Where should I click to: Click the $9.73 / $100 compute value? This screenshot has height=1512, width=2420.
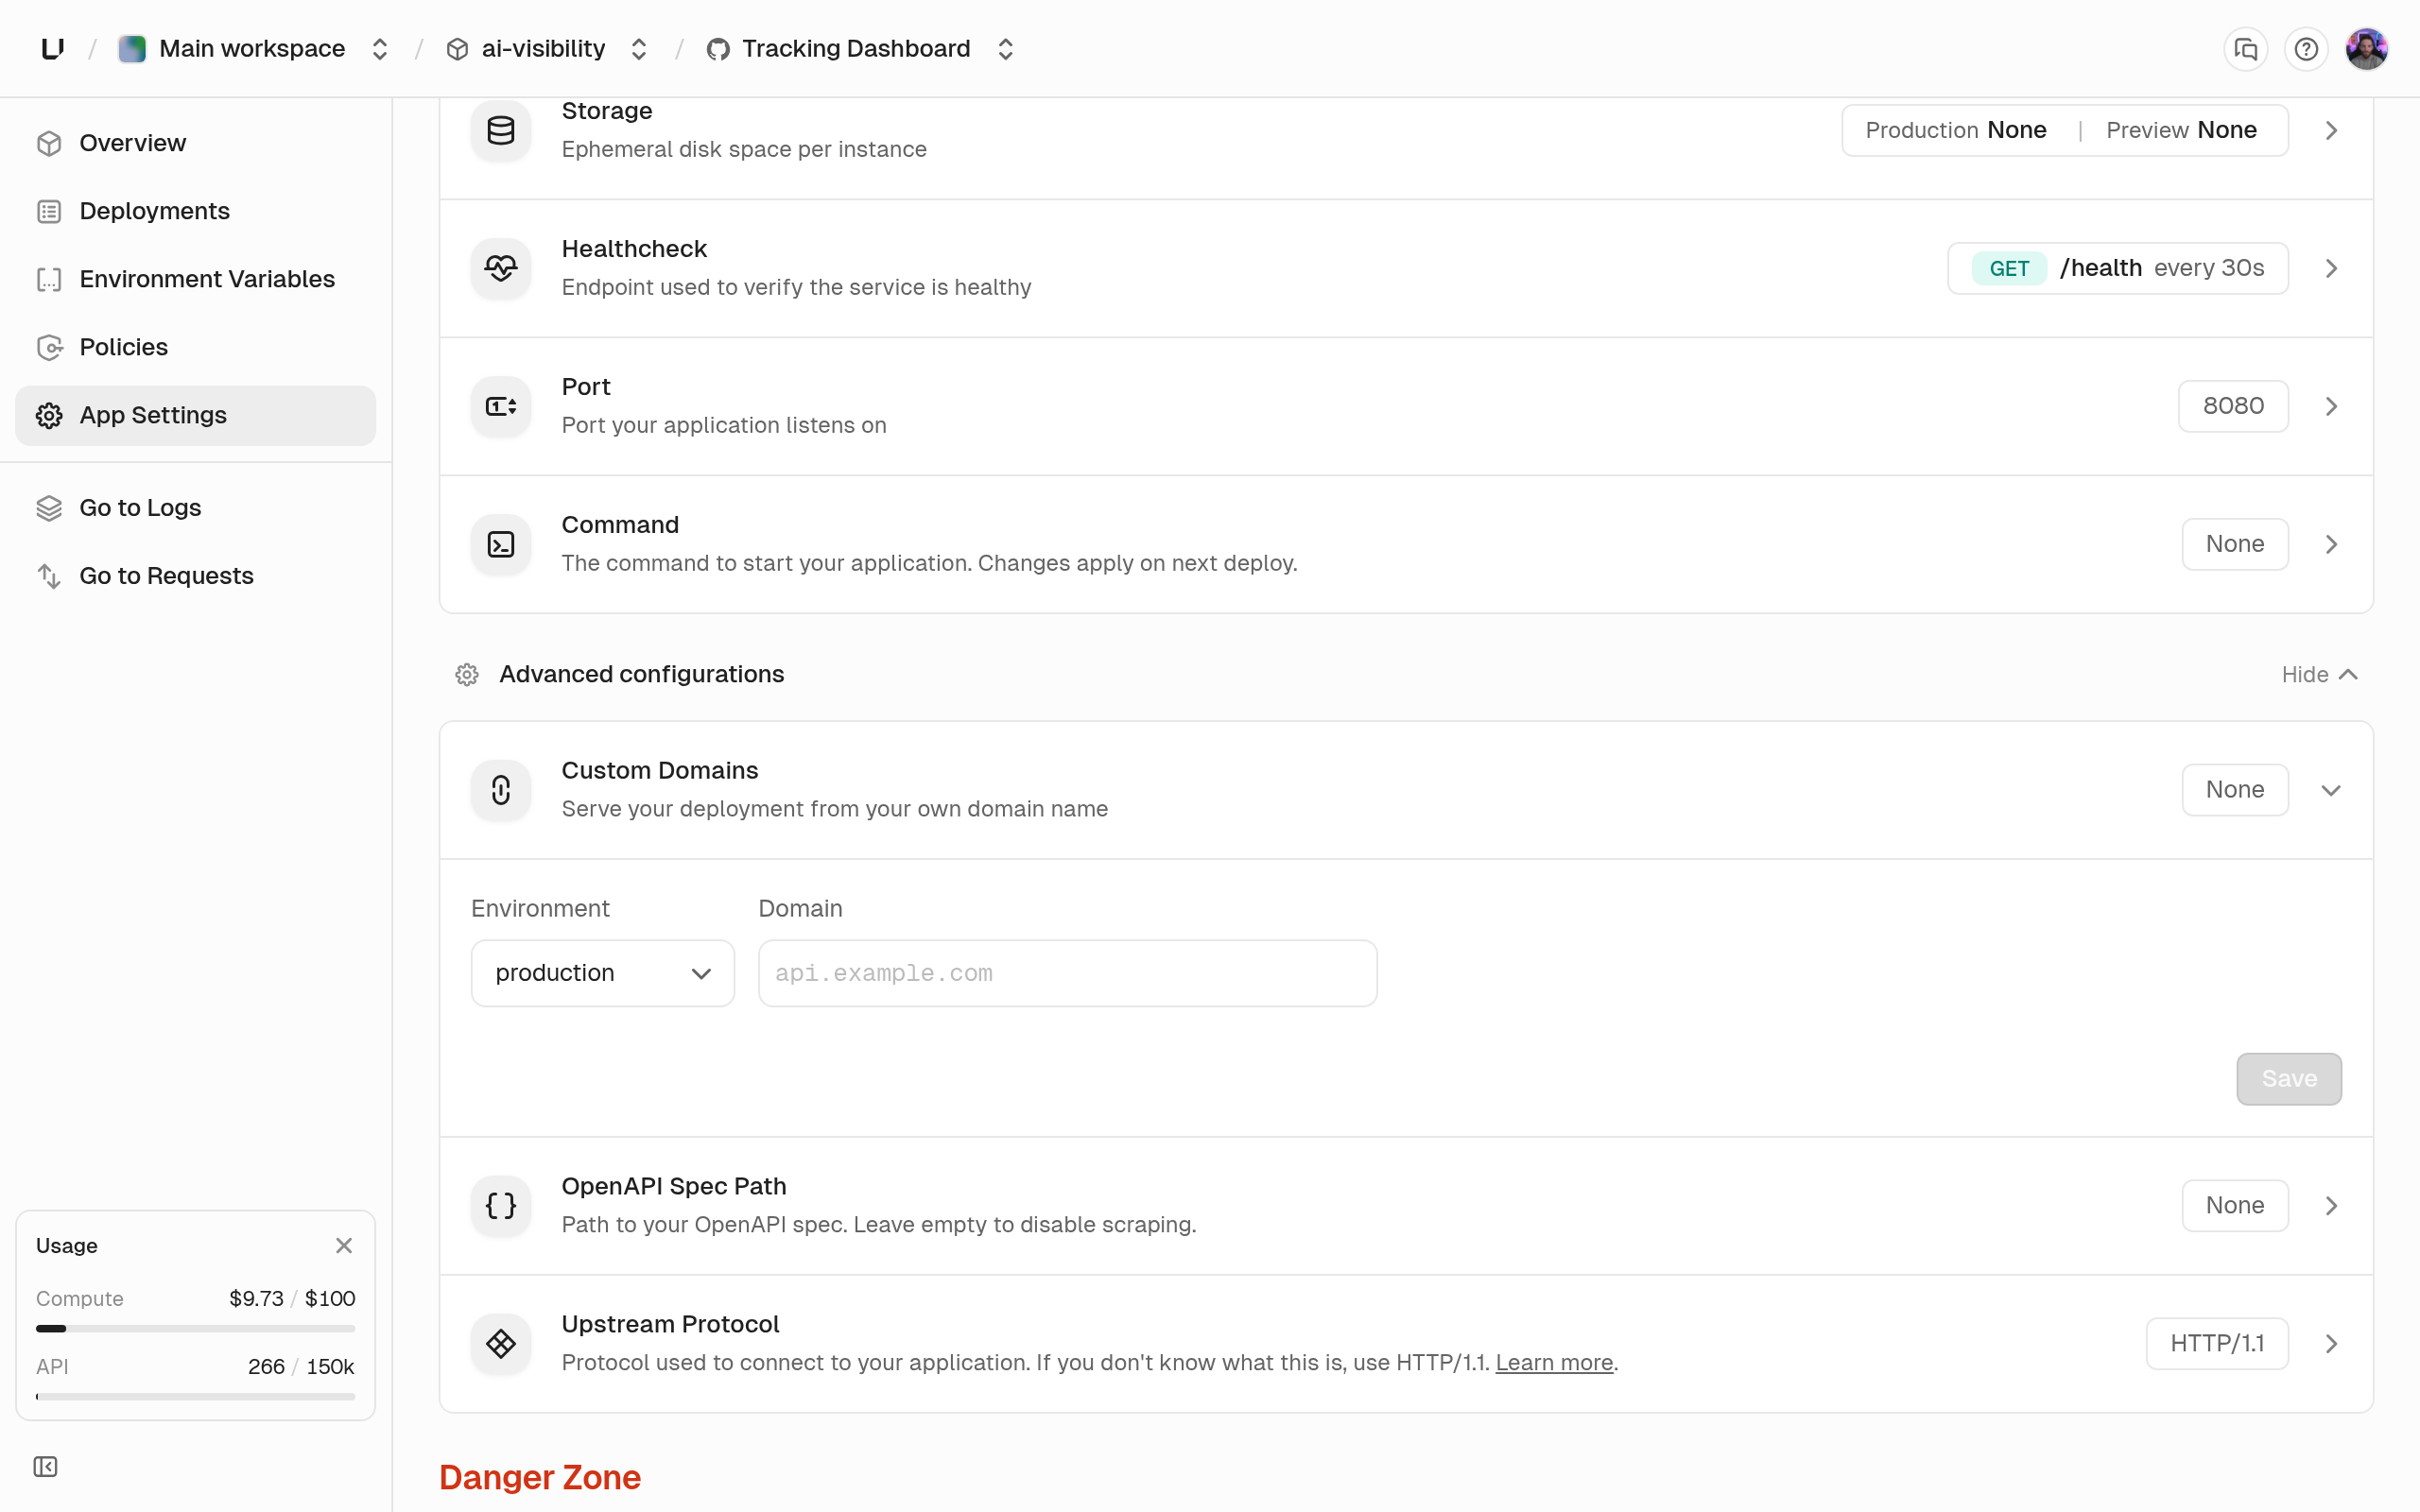tap(292, 1299)
